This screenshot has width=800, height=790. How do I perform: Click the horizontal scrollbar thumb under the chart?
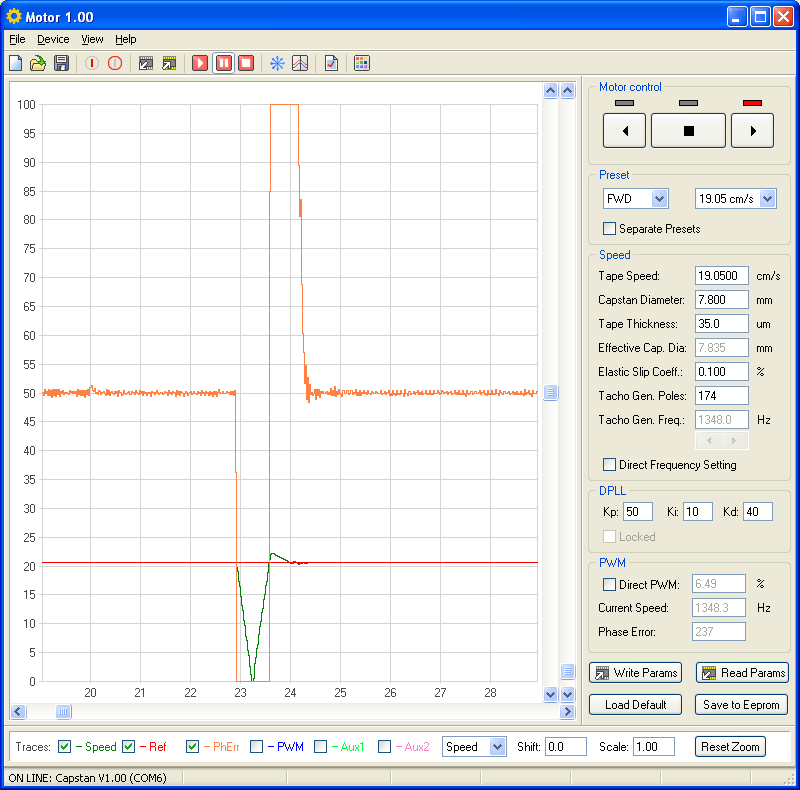pos(63,711)
